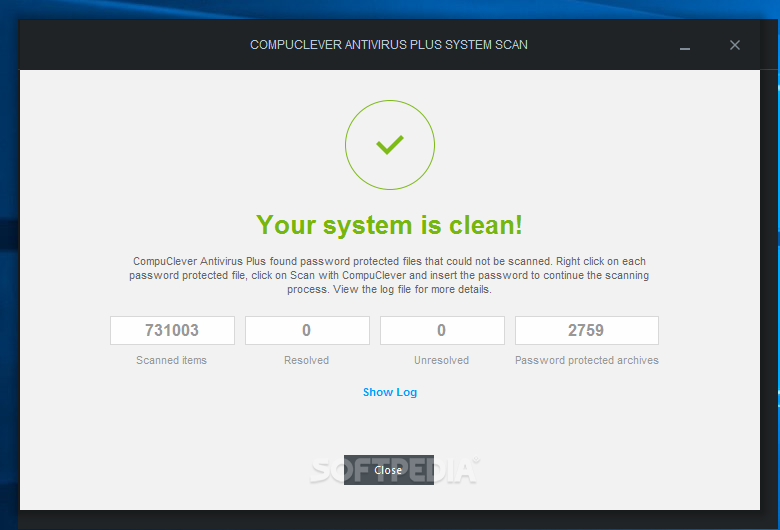Select the 731003 scanned items value

pyautogui.click(x=172, y=330)
